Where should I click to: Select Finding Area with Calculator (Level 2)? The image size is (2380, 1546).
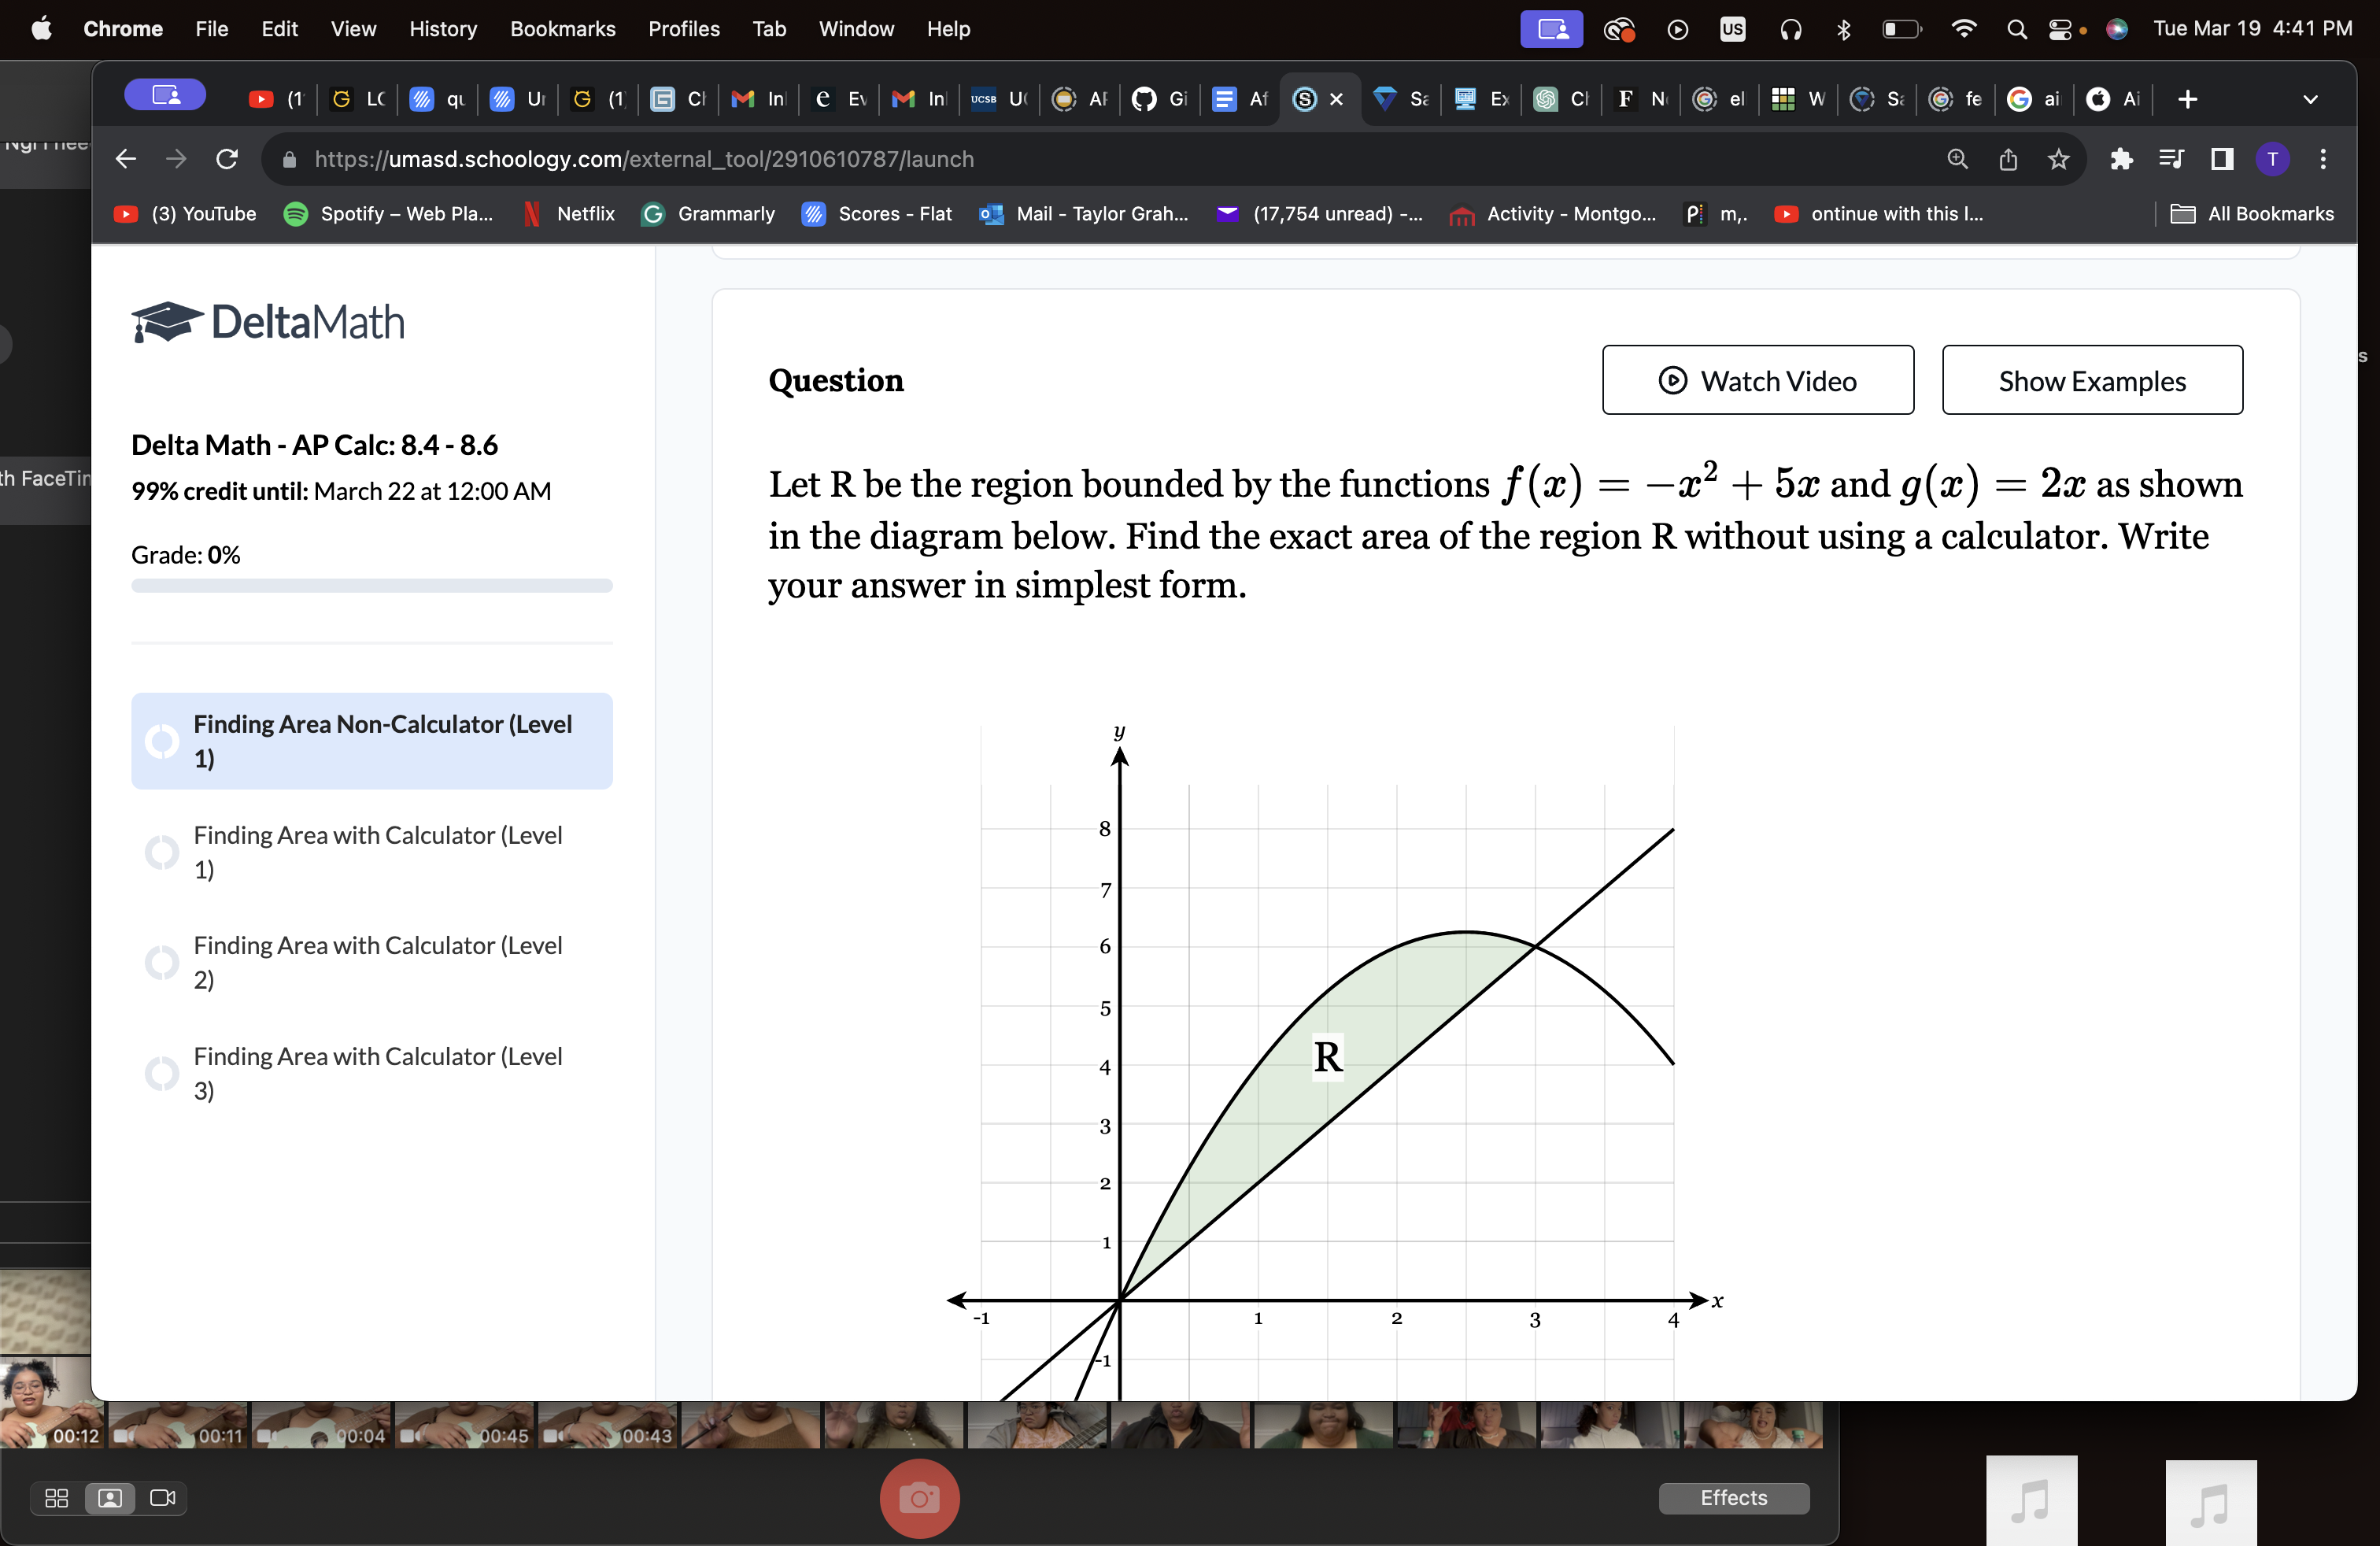(x=377, y=963)
